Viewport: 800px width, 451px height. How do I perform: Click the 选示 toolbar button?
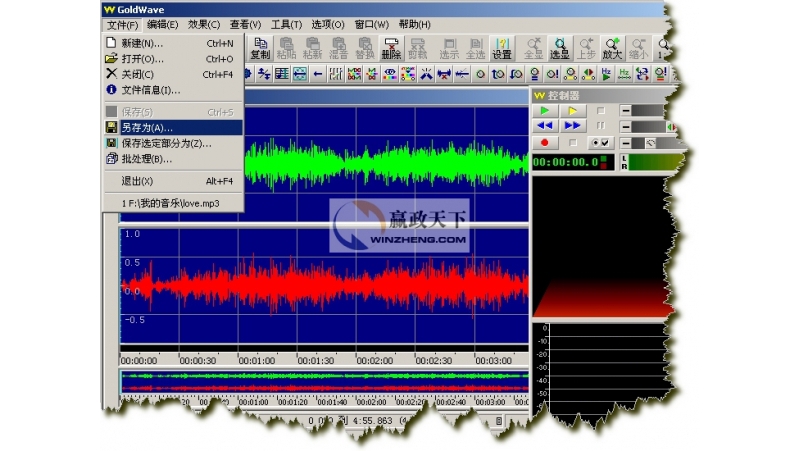click(449, 48)
